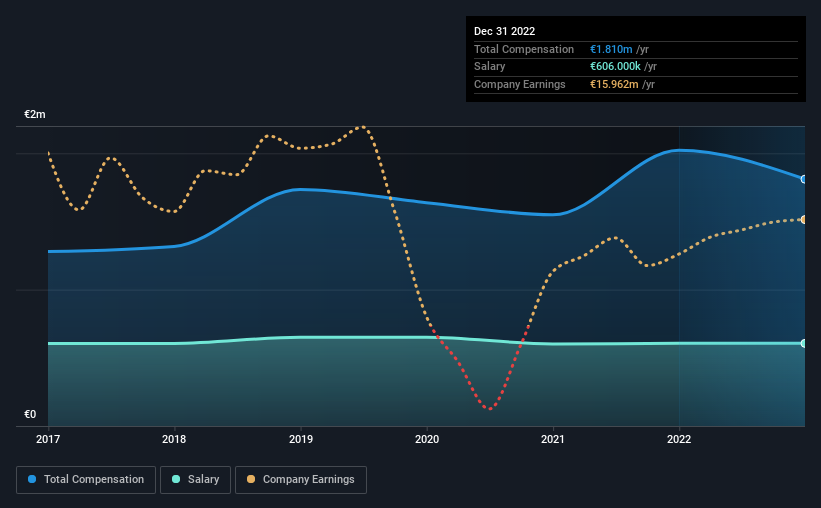Click the €2m y-axis label
This screenshot has height=508, width=821.
(x=35, y=114)
